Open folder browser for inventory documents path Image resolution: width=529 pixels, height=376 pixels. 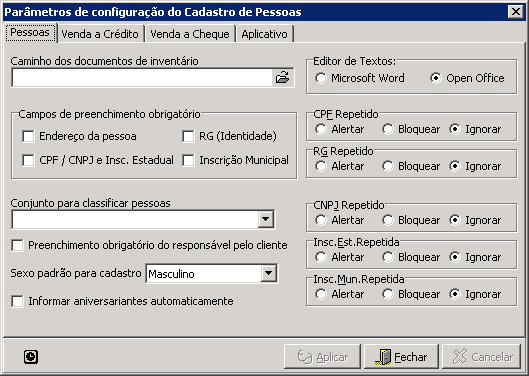click(x=282, y=78)
